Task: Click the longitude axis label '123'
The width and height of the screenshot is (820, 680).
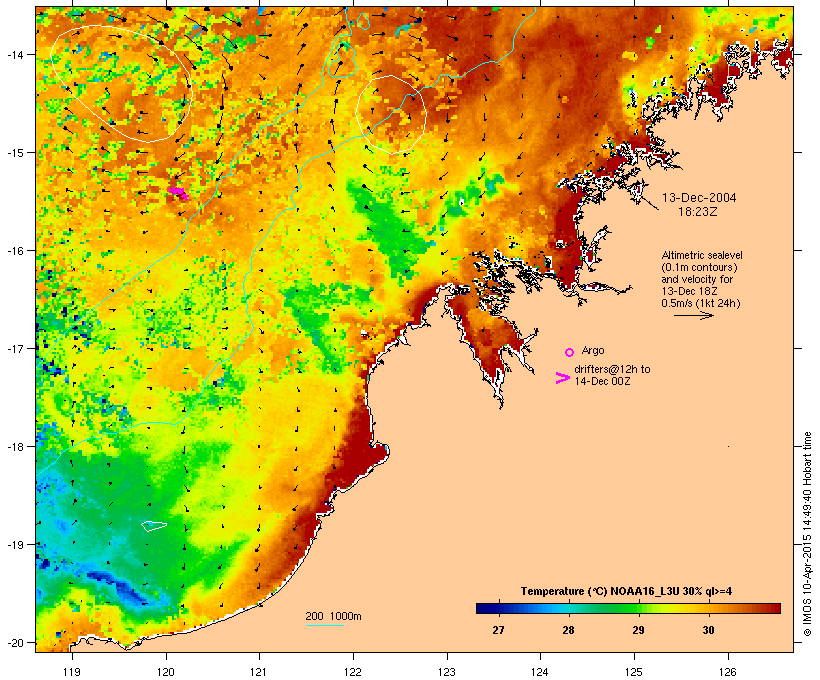Action: click(447, 672)
